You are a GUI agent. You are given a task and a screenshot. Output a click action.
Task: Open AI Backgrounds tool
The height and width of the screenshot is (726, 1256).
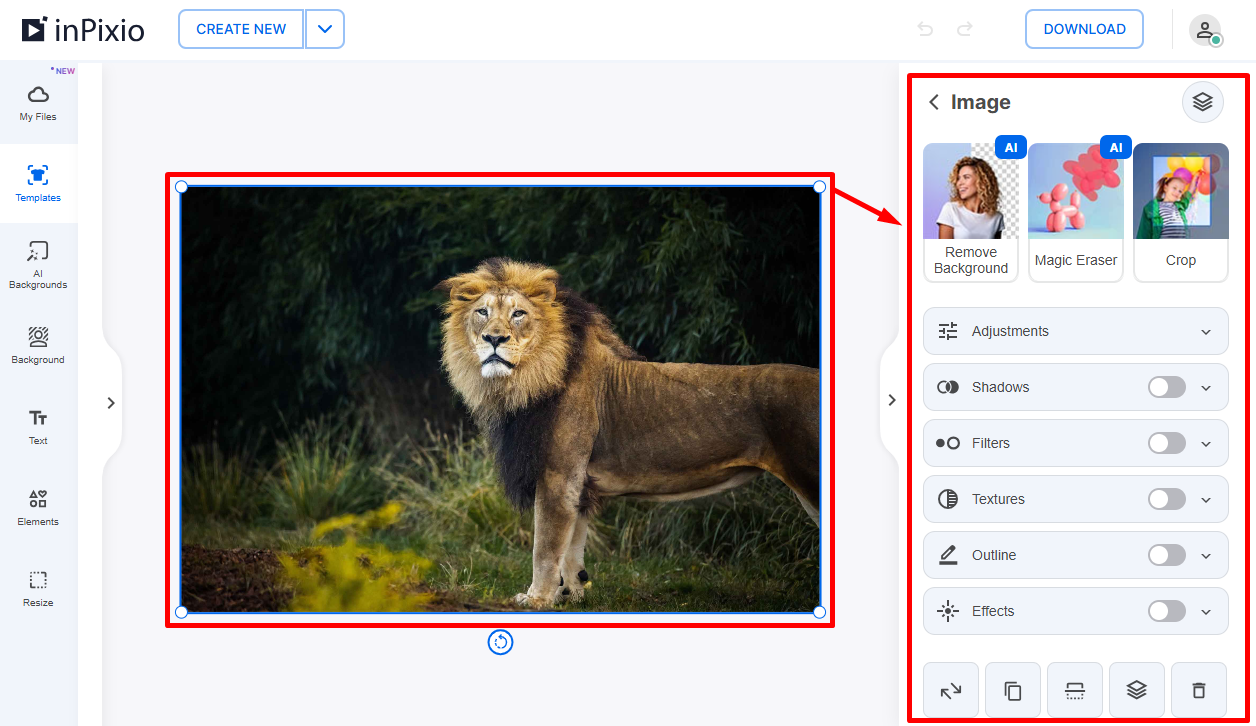point(38,265)
